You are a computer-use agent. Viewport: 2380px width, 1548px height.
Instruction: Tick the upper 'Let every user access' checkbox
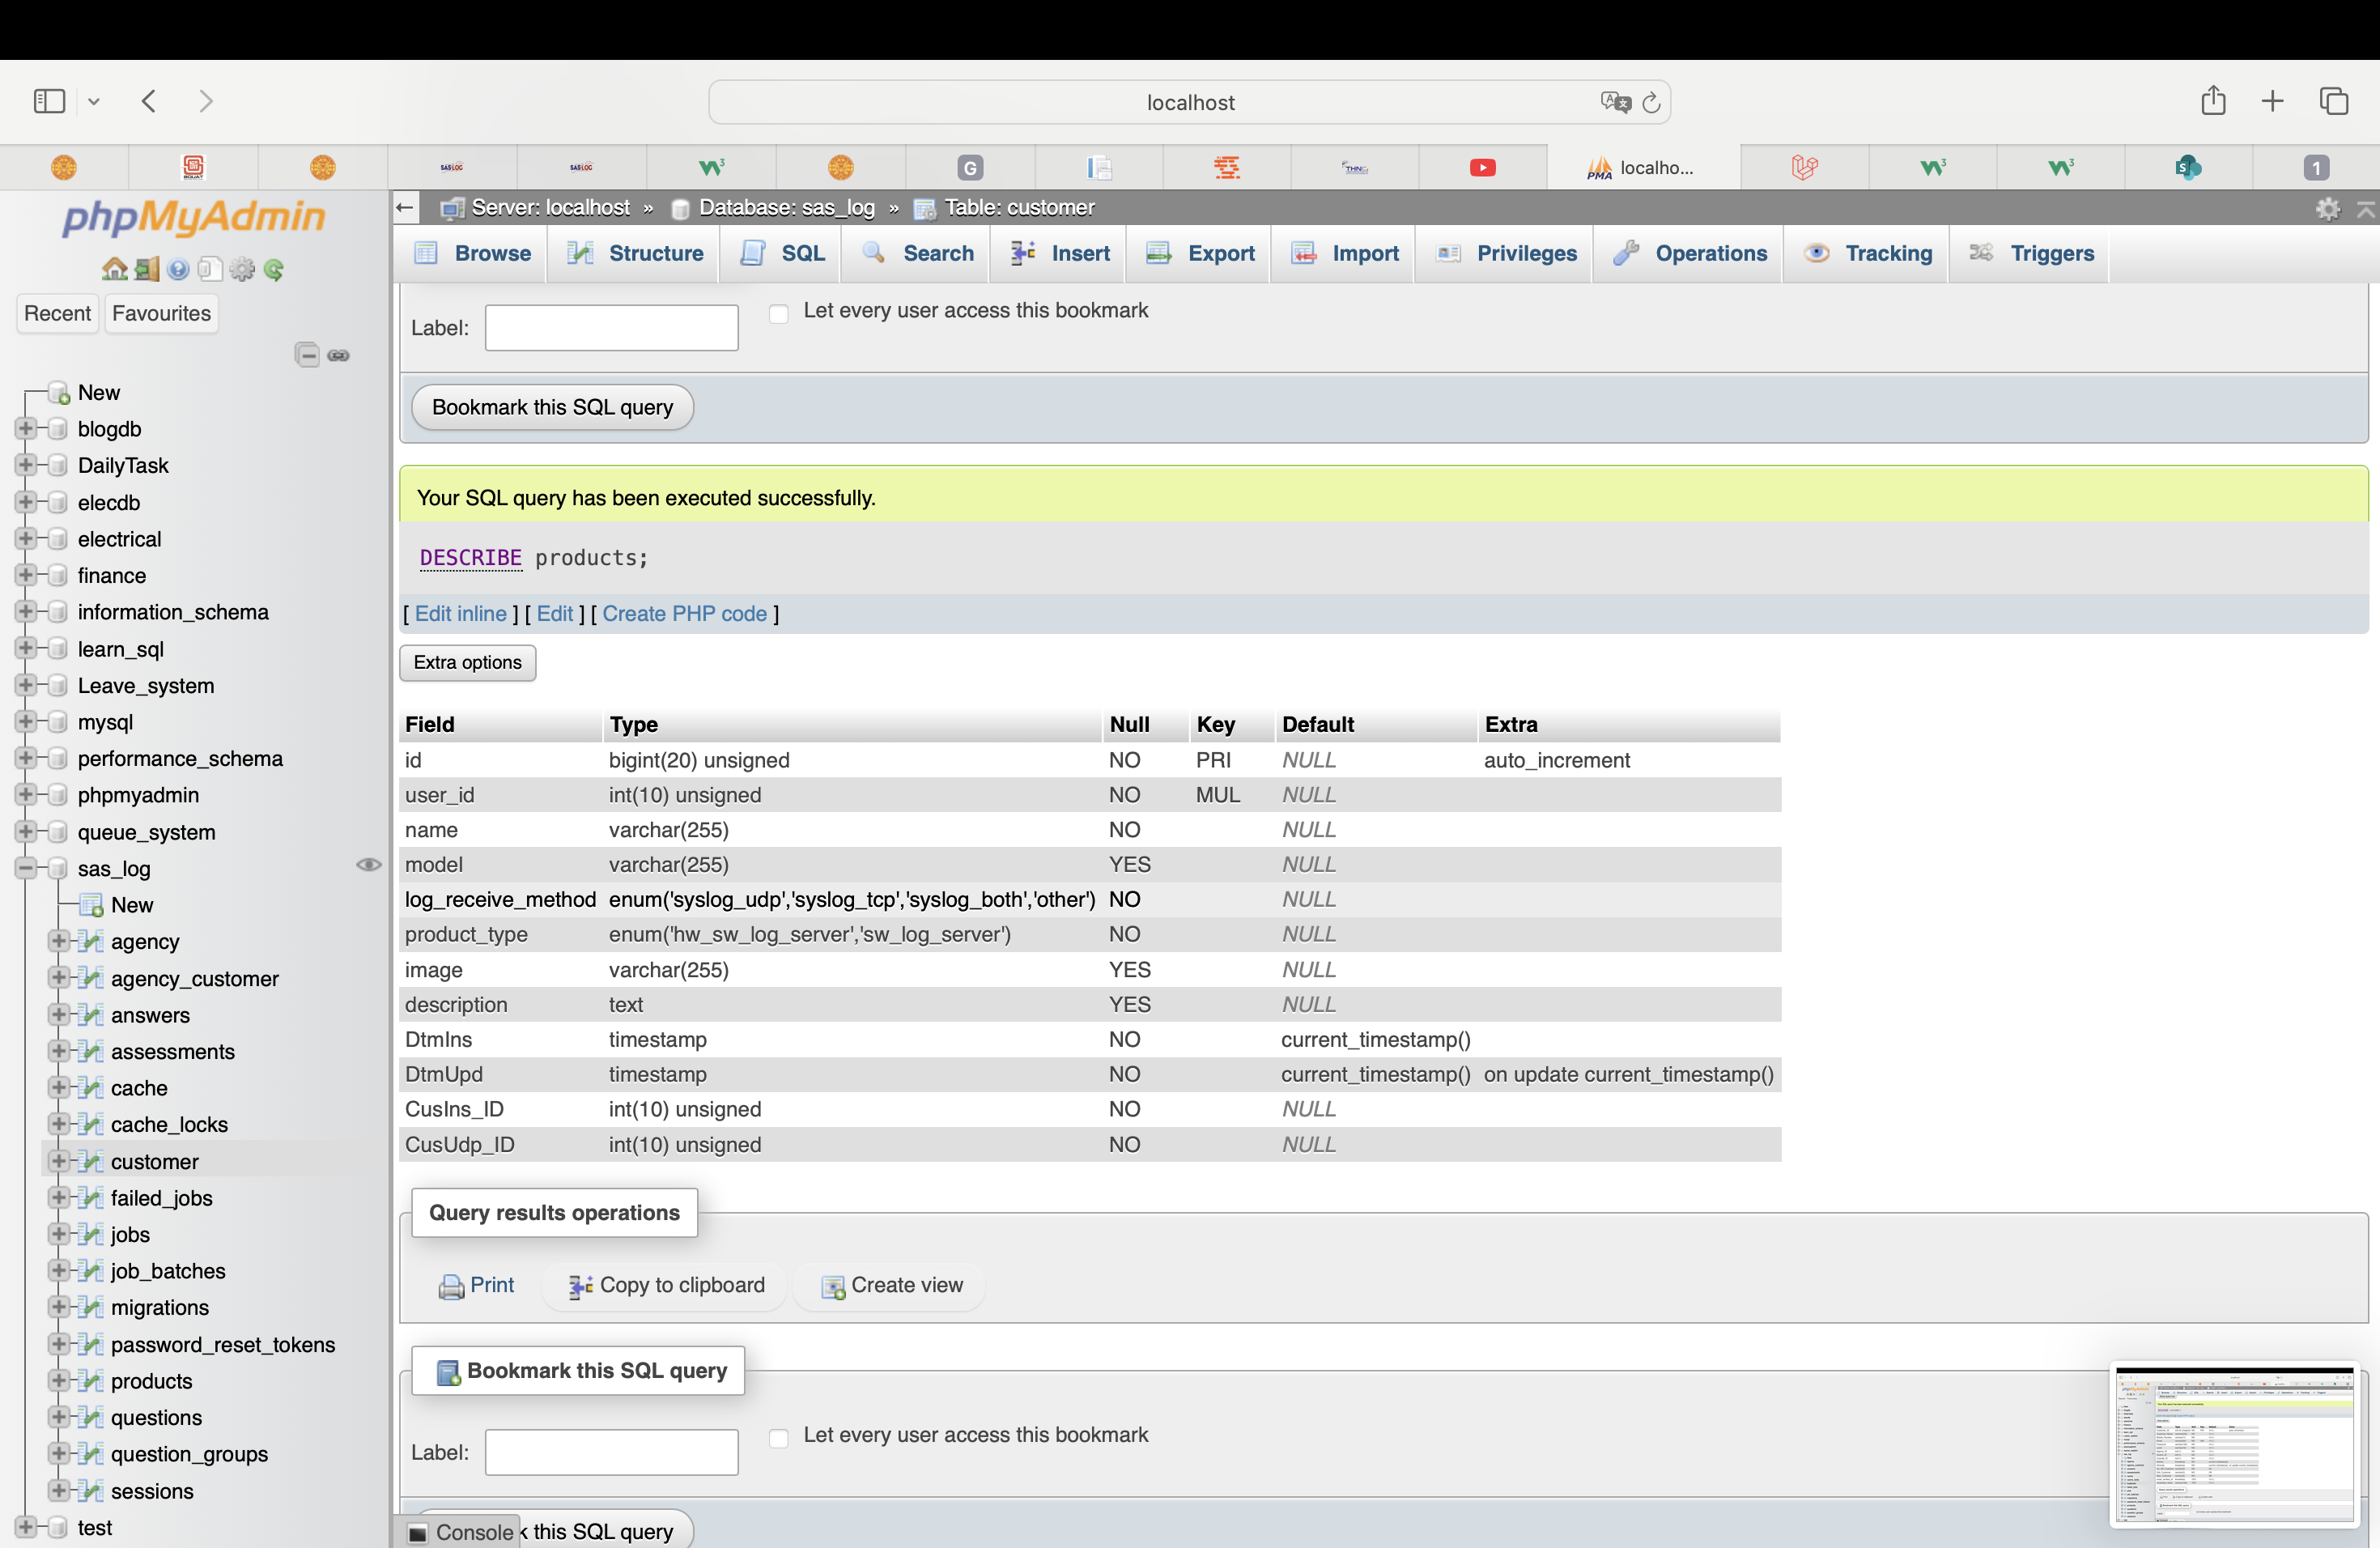coord(779,313)
